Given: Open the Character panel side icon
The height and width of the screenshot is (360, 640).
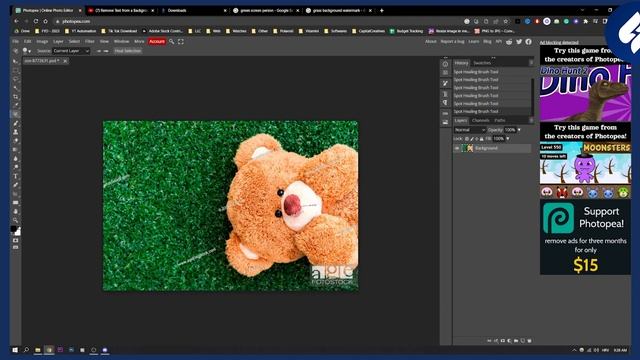Looking at the screenshot, I should click(x=445, y=94).
